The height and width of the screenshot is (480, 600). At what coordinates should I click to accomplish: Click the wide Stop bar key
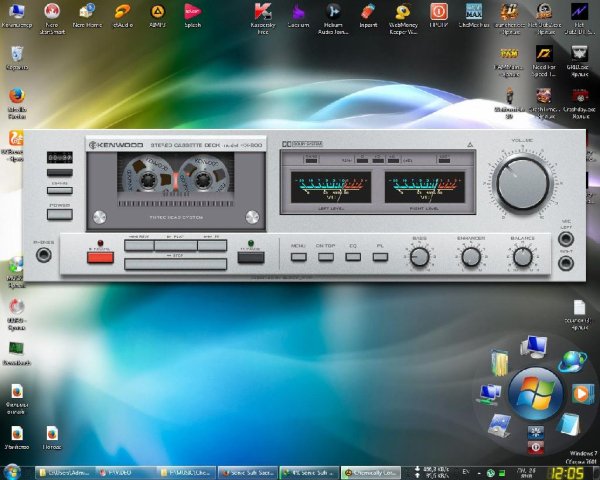tap(176, 264)
